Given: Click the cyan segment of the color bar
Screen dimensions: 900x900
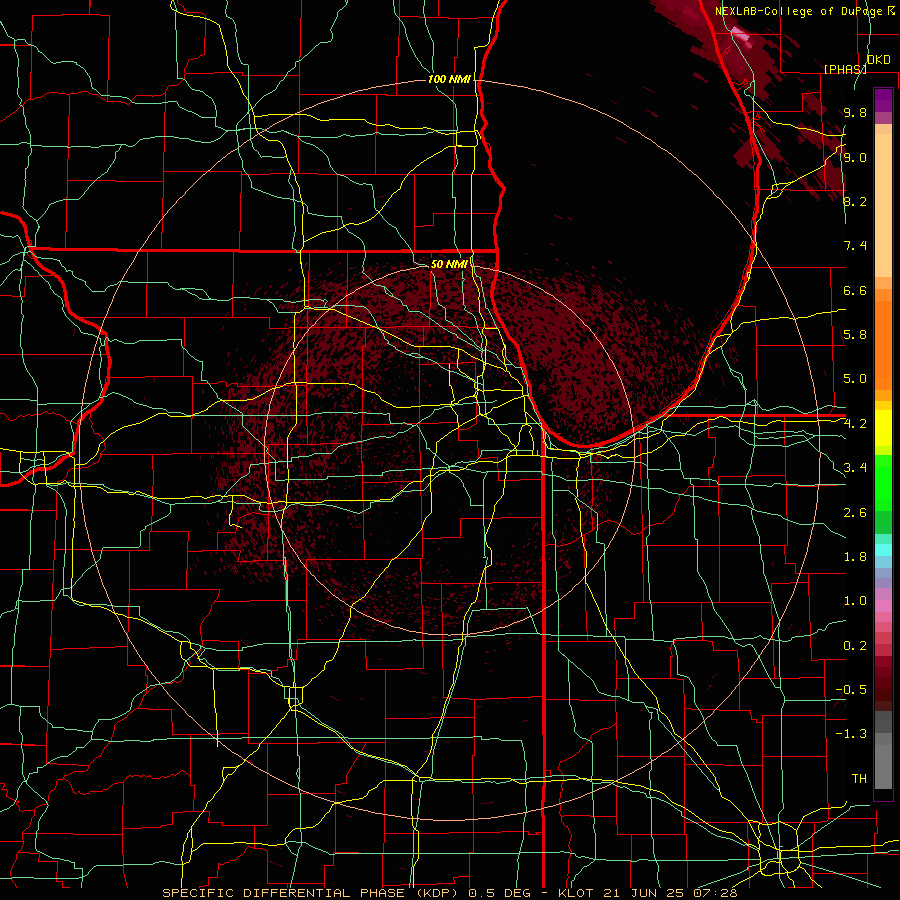Looking at the screenshot, I should [x=883, y=550].
